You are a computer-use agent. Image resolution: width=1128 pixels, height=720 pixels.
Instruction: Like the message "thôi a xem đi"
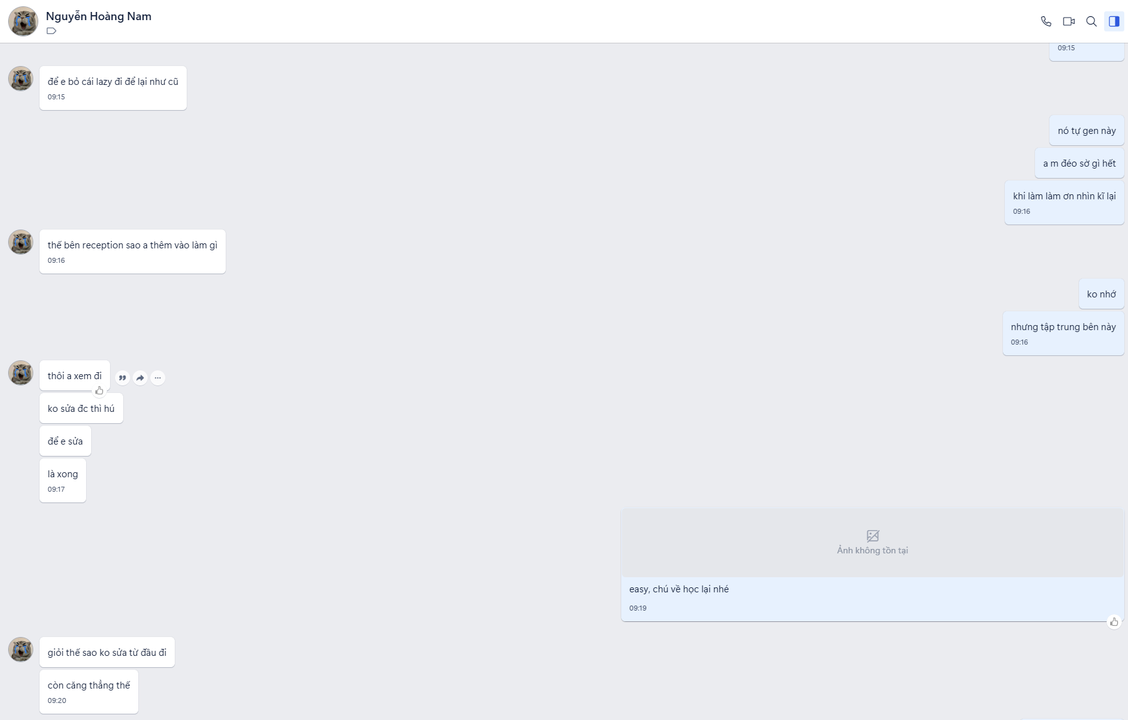click(99, 391)
